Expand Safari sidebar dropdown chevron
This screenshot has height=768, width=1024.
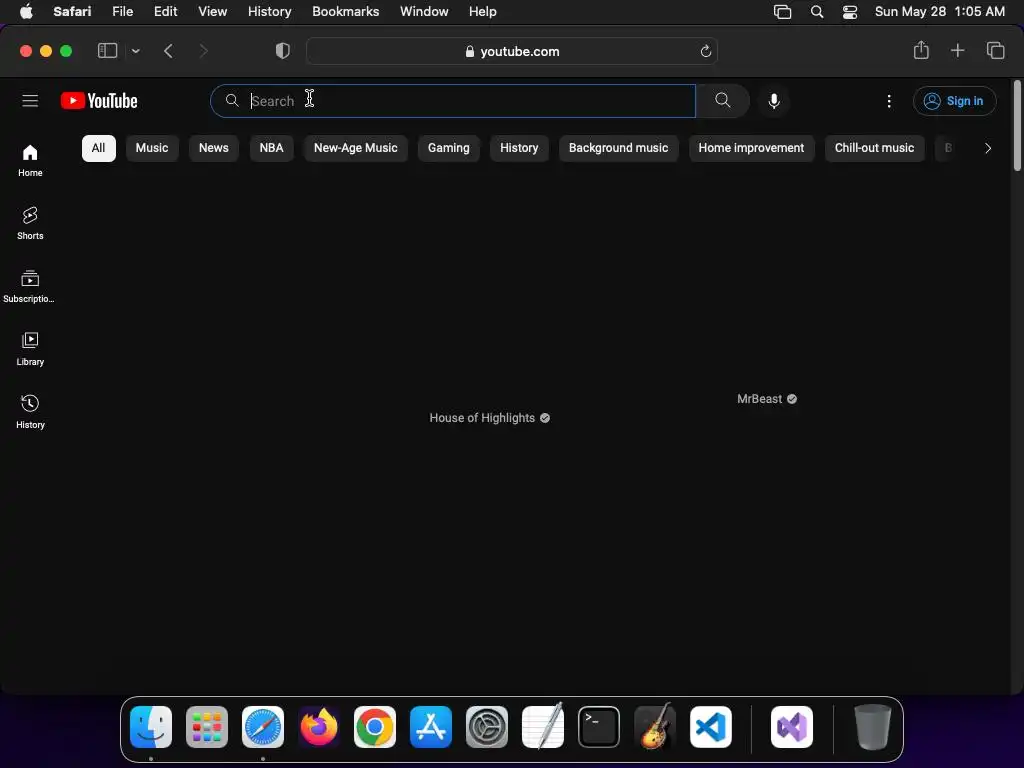(135, 51)
